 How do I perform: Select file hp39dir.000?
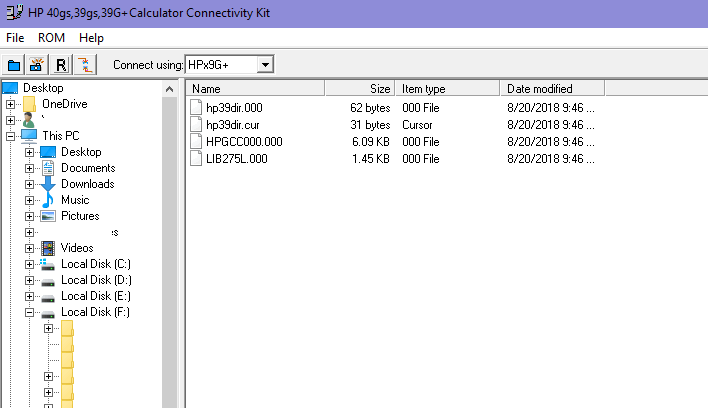[234, 108]
